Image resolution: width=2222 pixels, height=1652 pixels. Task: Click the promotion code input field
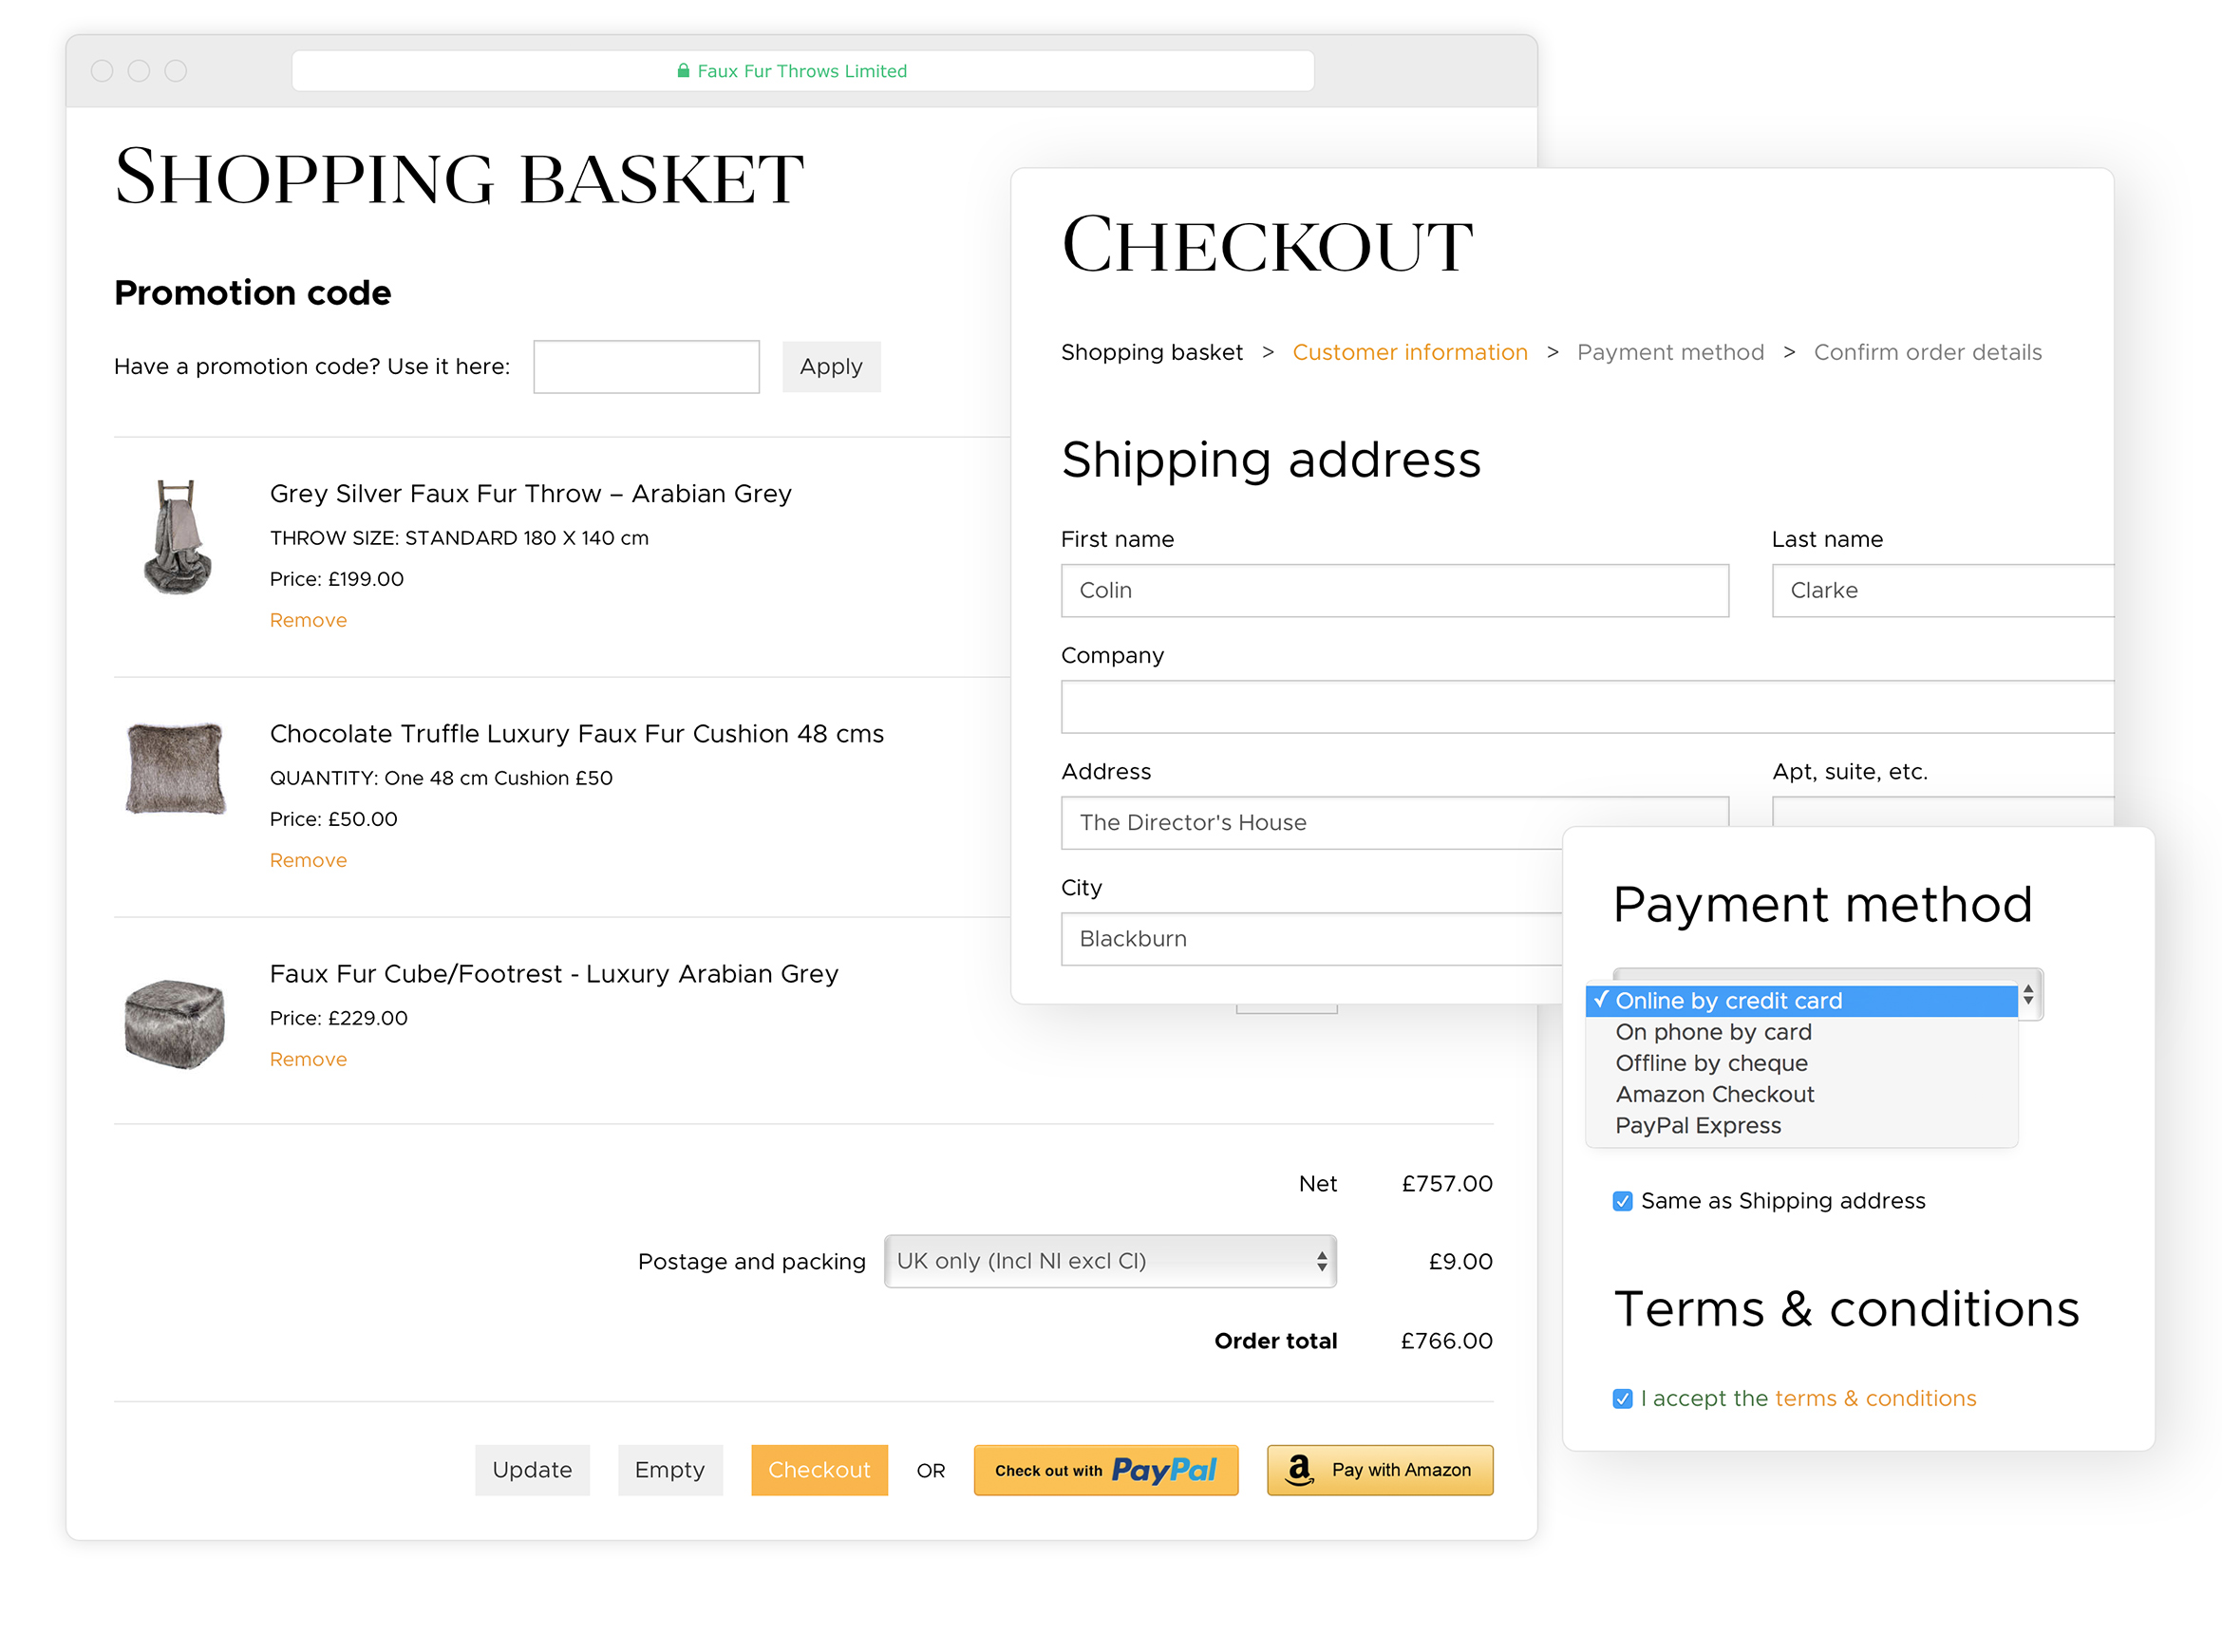[645, 366]
